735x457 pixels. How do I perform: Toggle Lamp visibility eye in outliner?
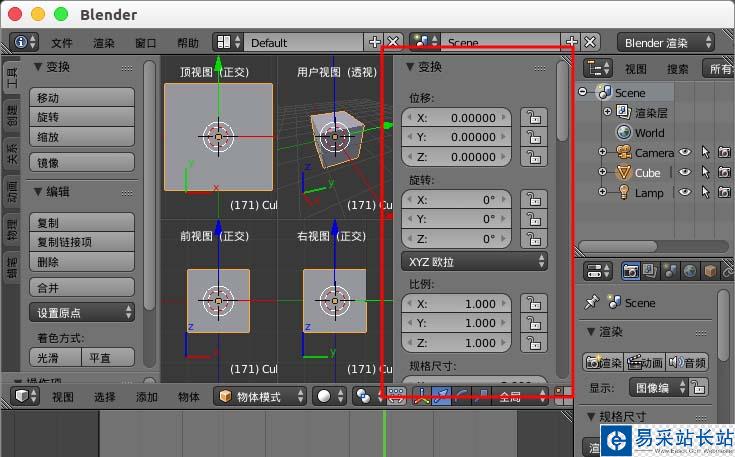coord(685,192)
